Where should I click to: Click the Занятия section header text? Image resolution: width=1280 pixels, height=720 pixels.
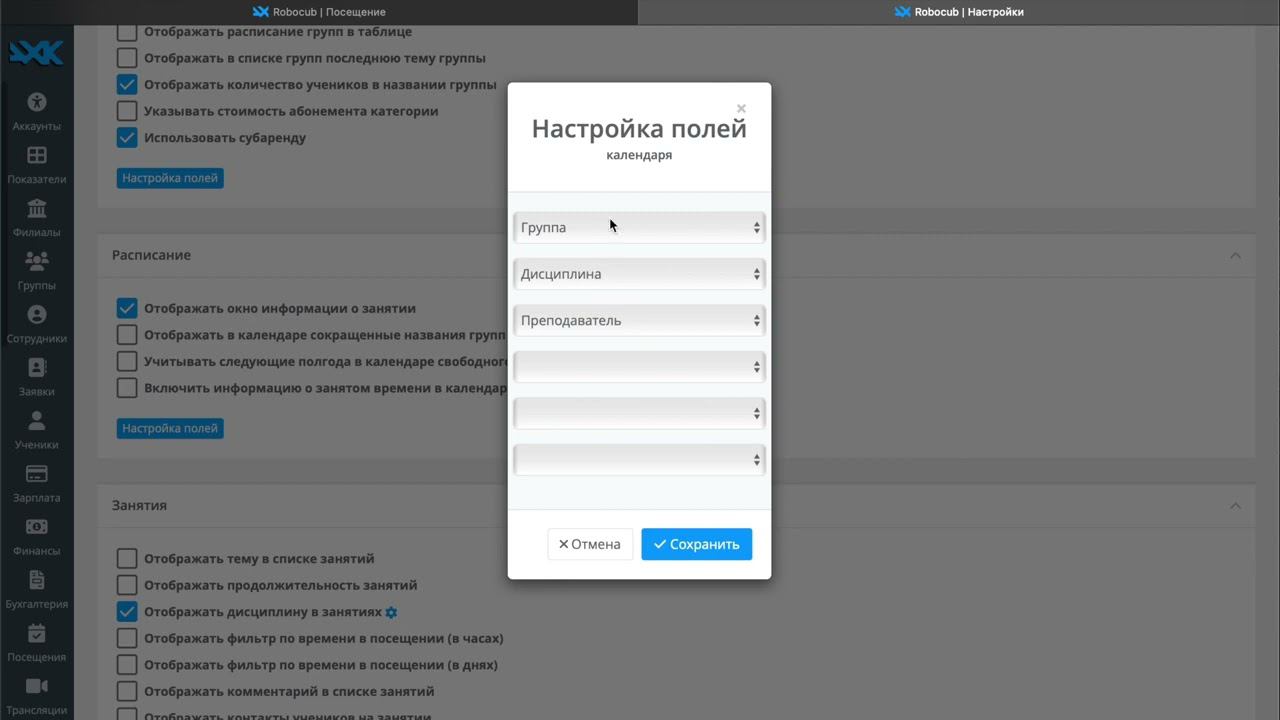point(139,505)
